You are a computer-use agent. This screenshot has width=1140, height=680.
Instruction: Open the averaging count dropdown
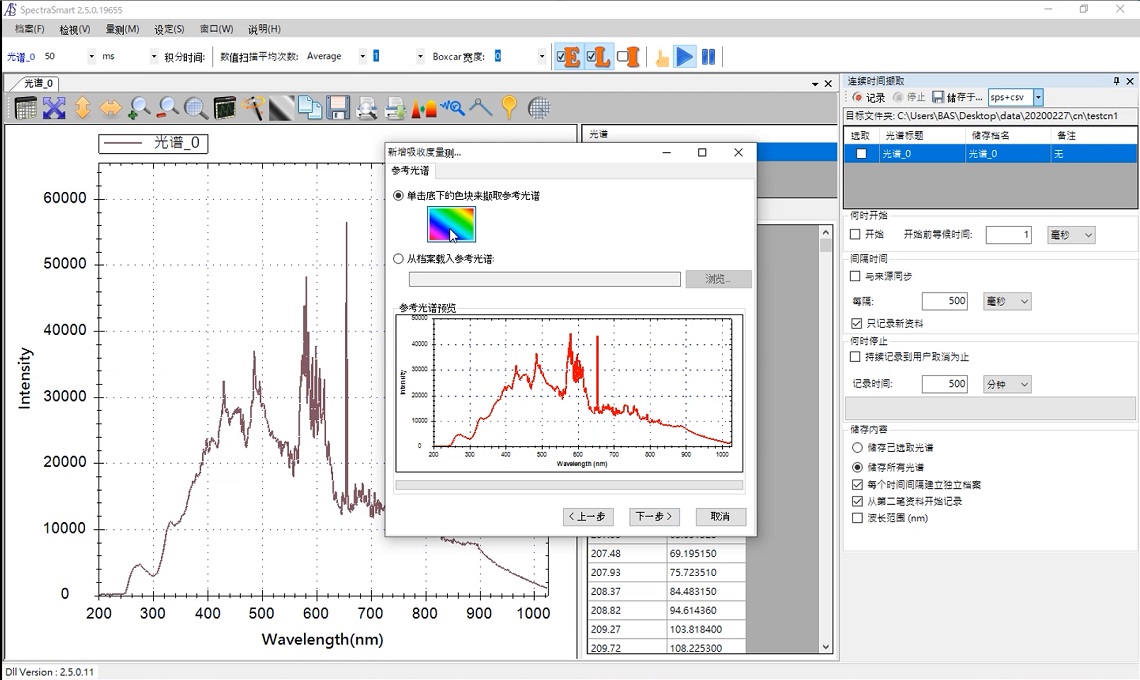pyautogui.click(x=420, y=56)
